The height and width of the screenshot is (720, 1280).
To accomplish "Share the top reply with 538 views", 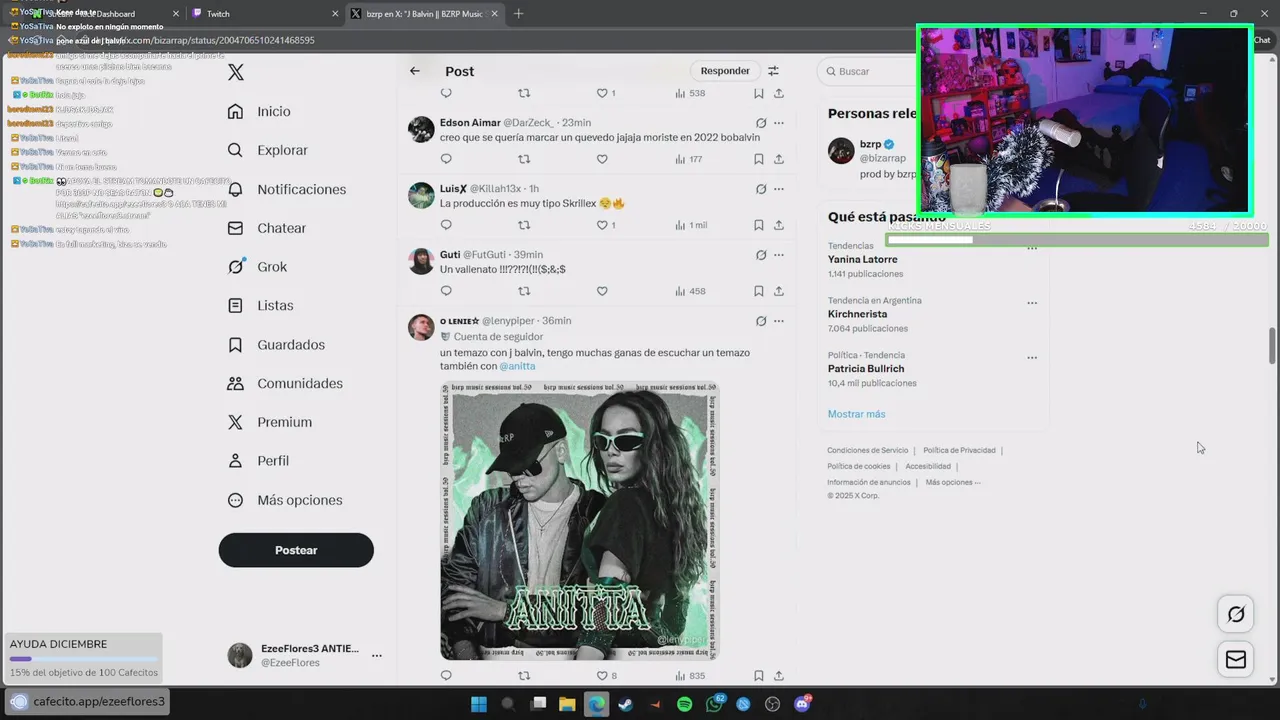I will [x=779, y=93].
